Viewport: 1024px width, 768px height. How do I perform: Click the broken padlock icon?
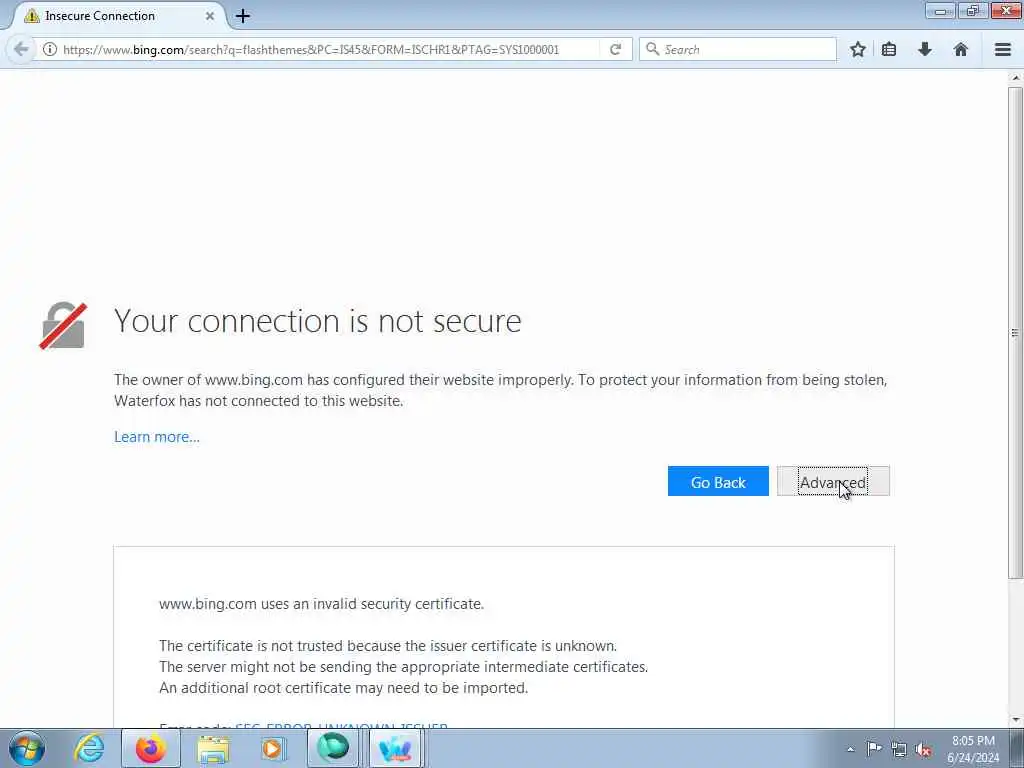click(x=63, y=325)
